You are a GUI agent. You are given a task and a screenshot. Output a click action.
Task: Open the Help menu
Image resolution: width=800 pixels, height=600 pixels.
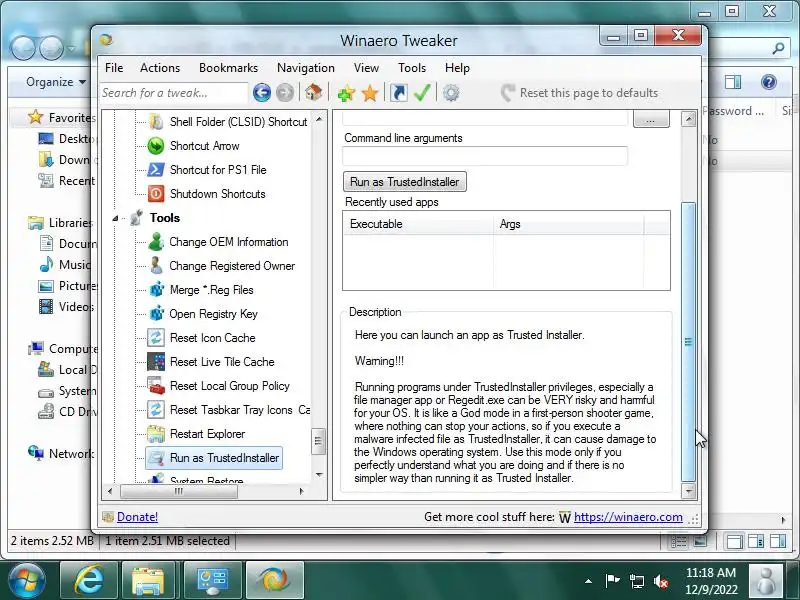(x=457, y=68)
